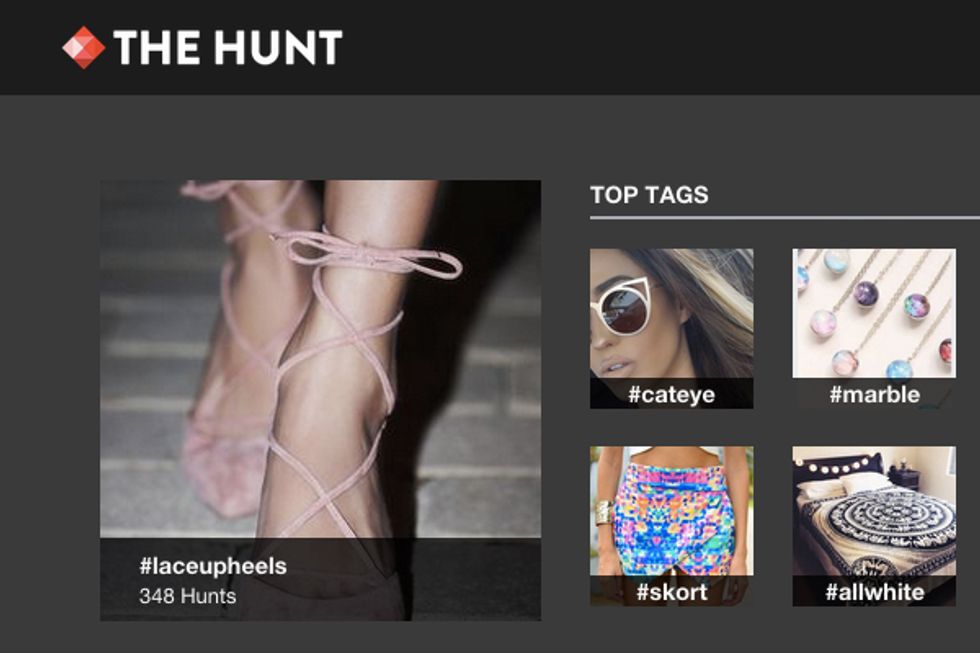Click THE HUNT wordmark in header
Viewport: 980px width, 653px height.
[228, 47]
